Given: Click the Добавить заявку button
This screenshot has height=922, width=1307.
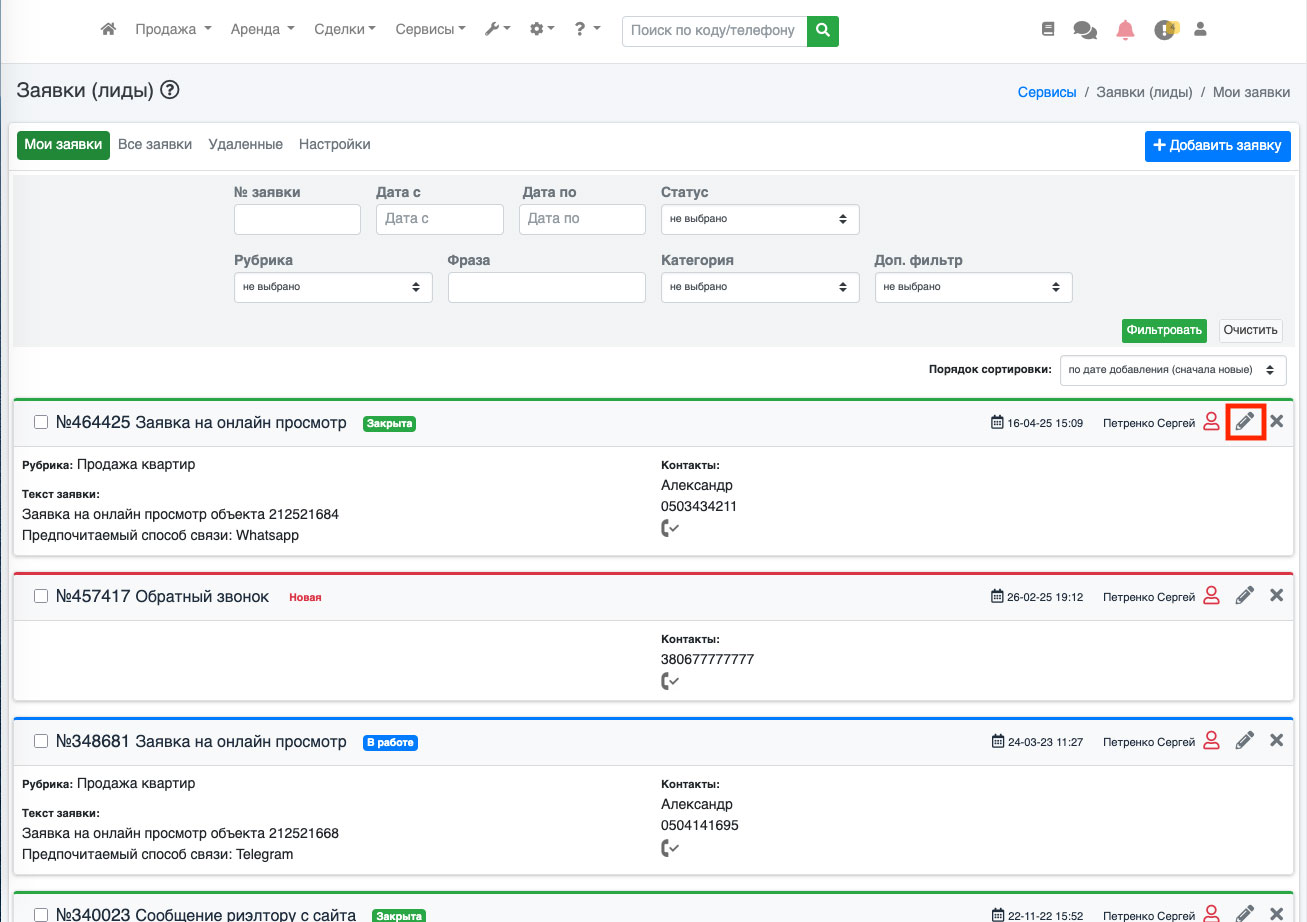Looking at the screenshot, I should point(1217,146).
